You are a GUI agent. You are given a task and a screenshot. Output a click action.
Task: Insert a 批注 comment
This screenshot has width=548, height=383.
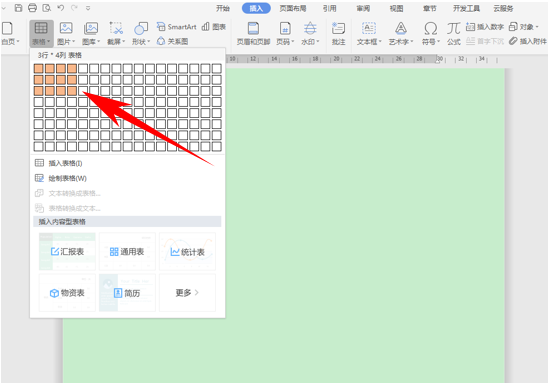[338, 33]
